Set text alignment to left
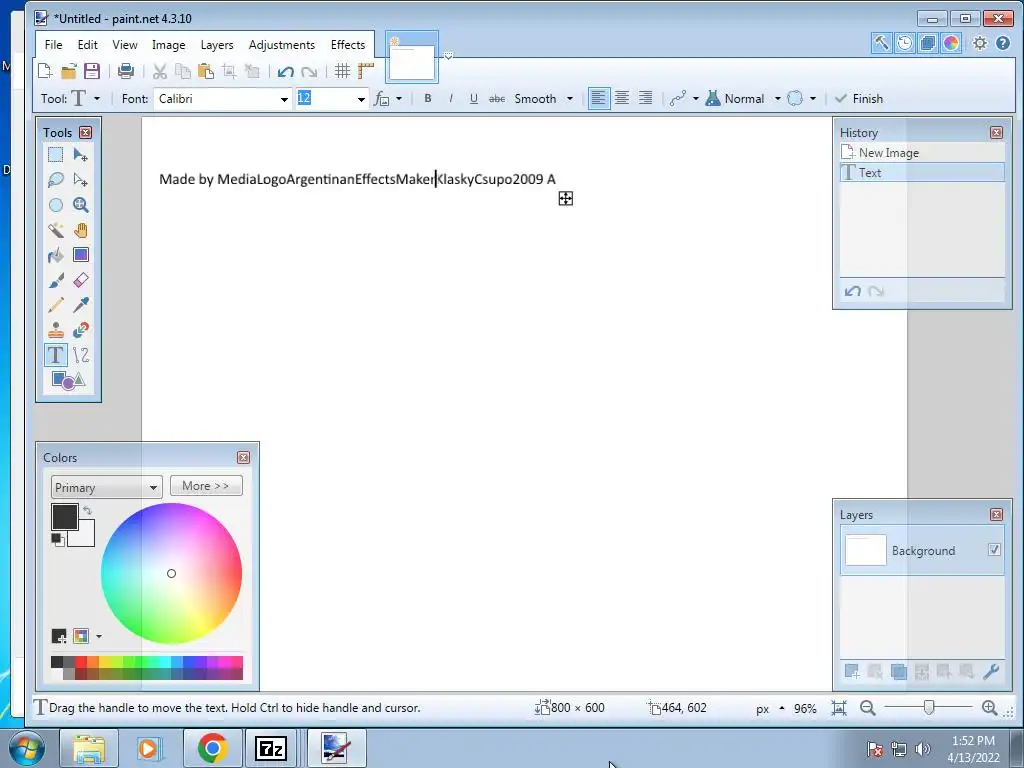 pos(598,99)
